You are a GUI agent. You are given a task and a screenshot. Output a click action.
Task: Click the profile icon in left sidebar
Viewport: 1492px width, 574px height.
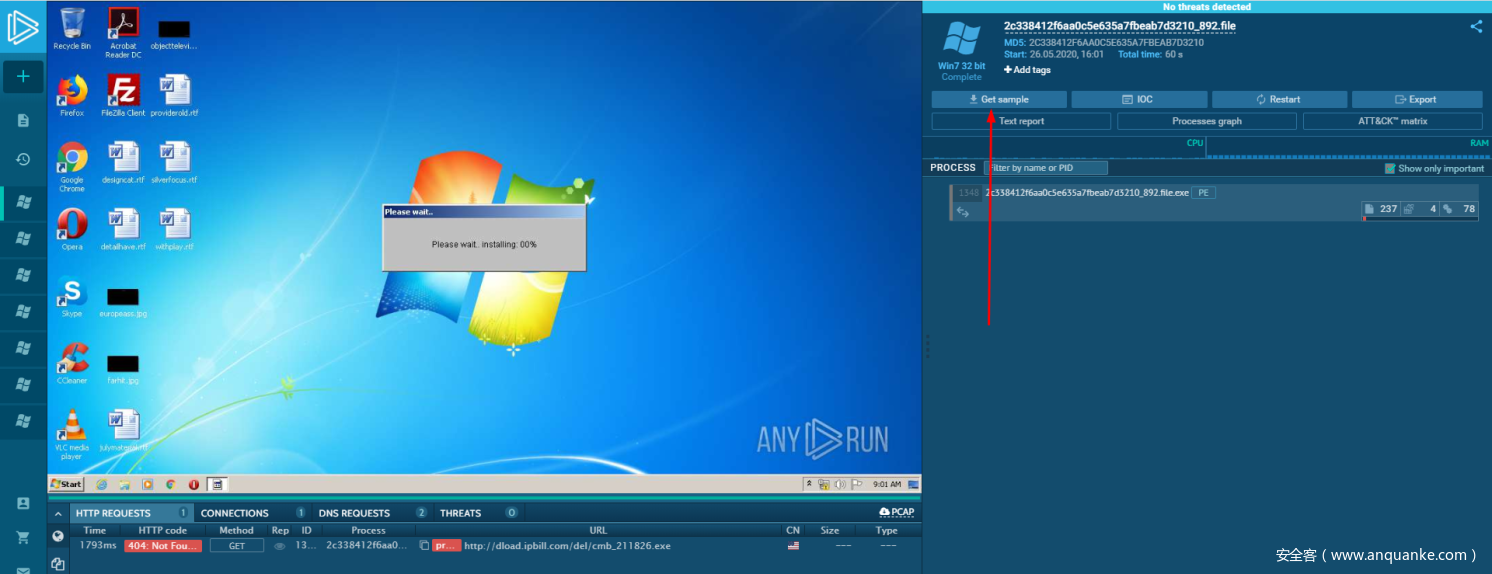(23, 503)
